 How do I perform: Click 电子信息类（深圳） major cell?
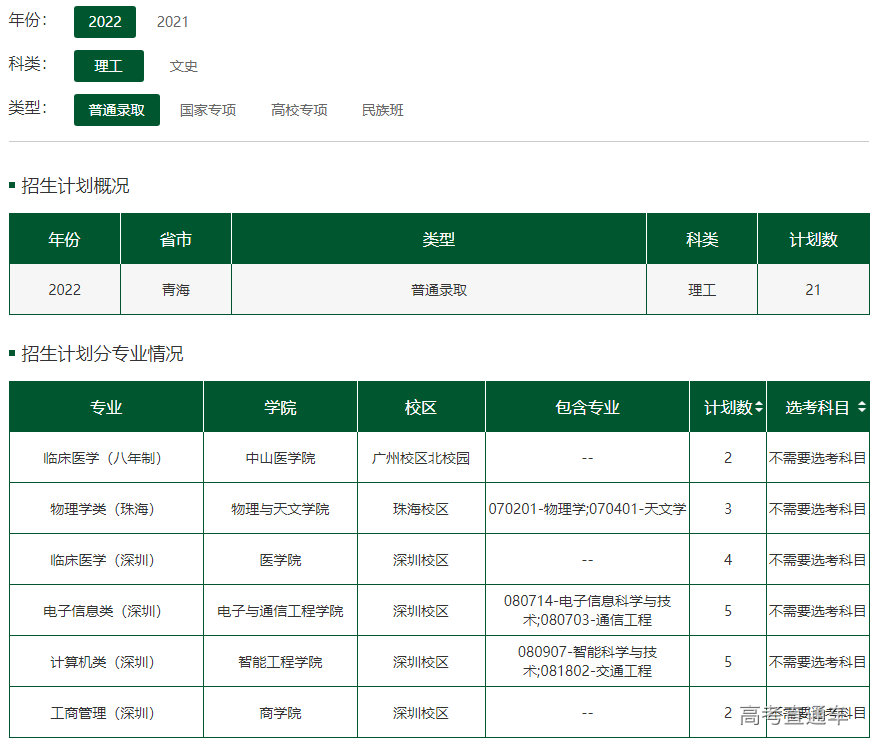(x=106, y=611)
